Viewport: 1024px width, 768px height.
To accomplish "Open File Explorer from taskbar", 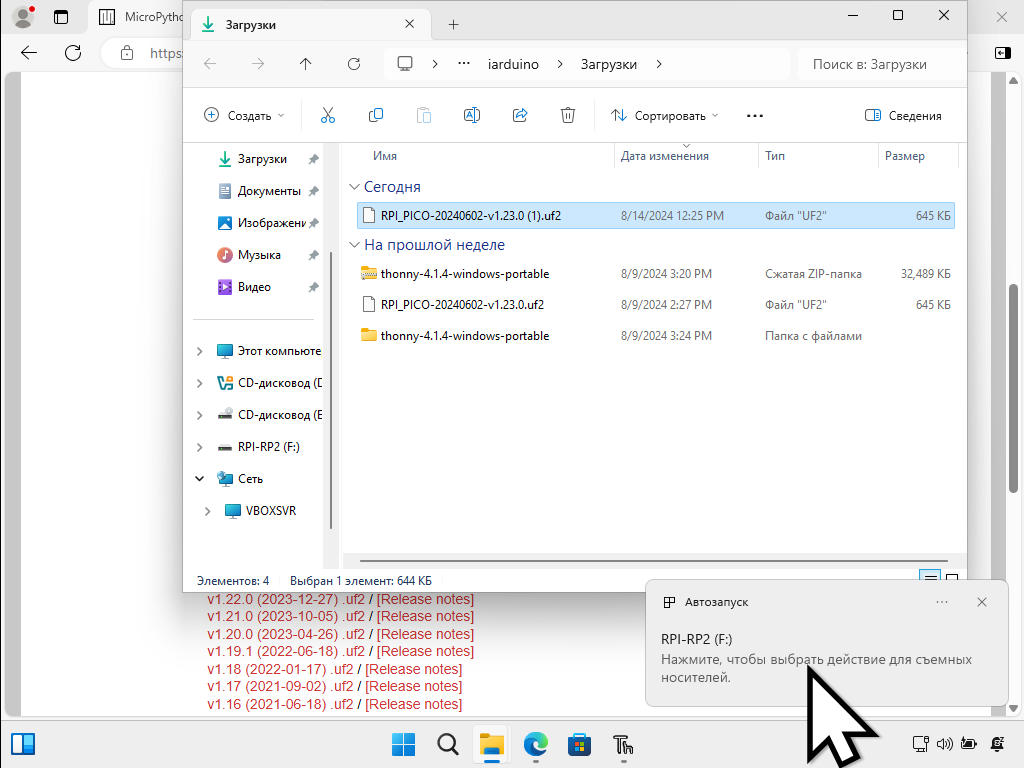I will (x=491, y=744).
